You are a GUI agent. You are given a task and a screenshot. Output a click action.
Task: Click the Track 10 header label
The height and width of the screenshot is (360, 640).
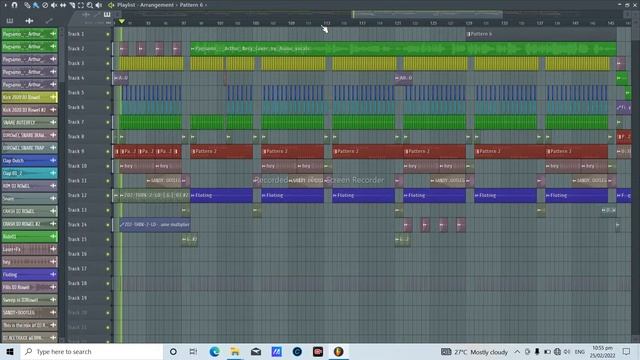tap(77, 166)
